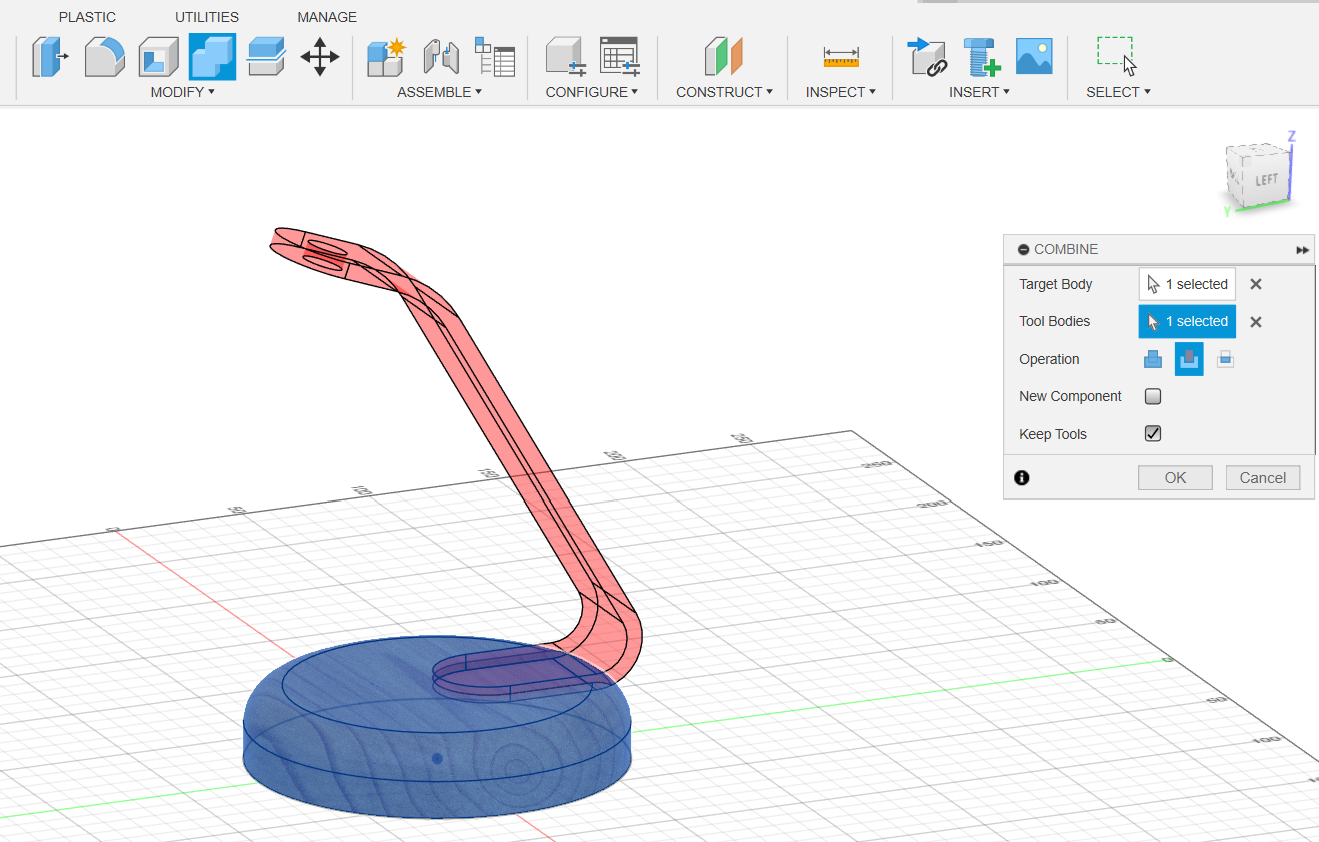Collapse the COMBINE dialog header icon

click(x=1023, y=250)
